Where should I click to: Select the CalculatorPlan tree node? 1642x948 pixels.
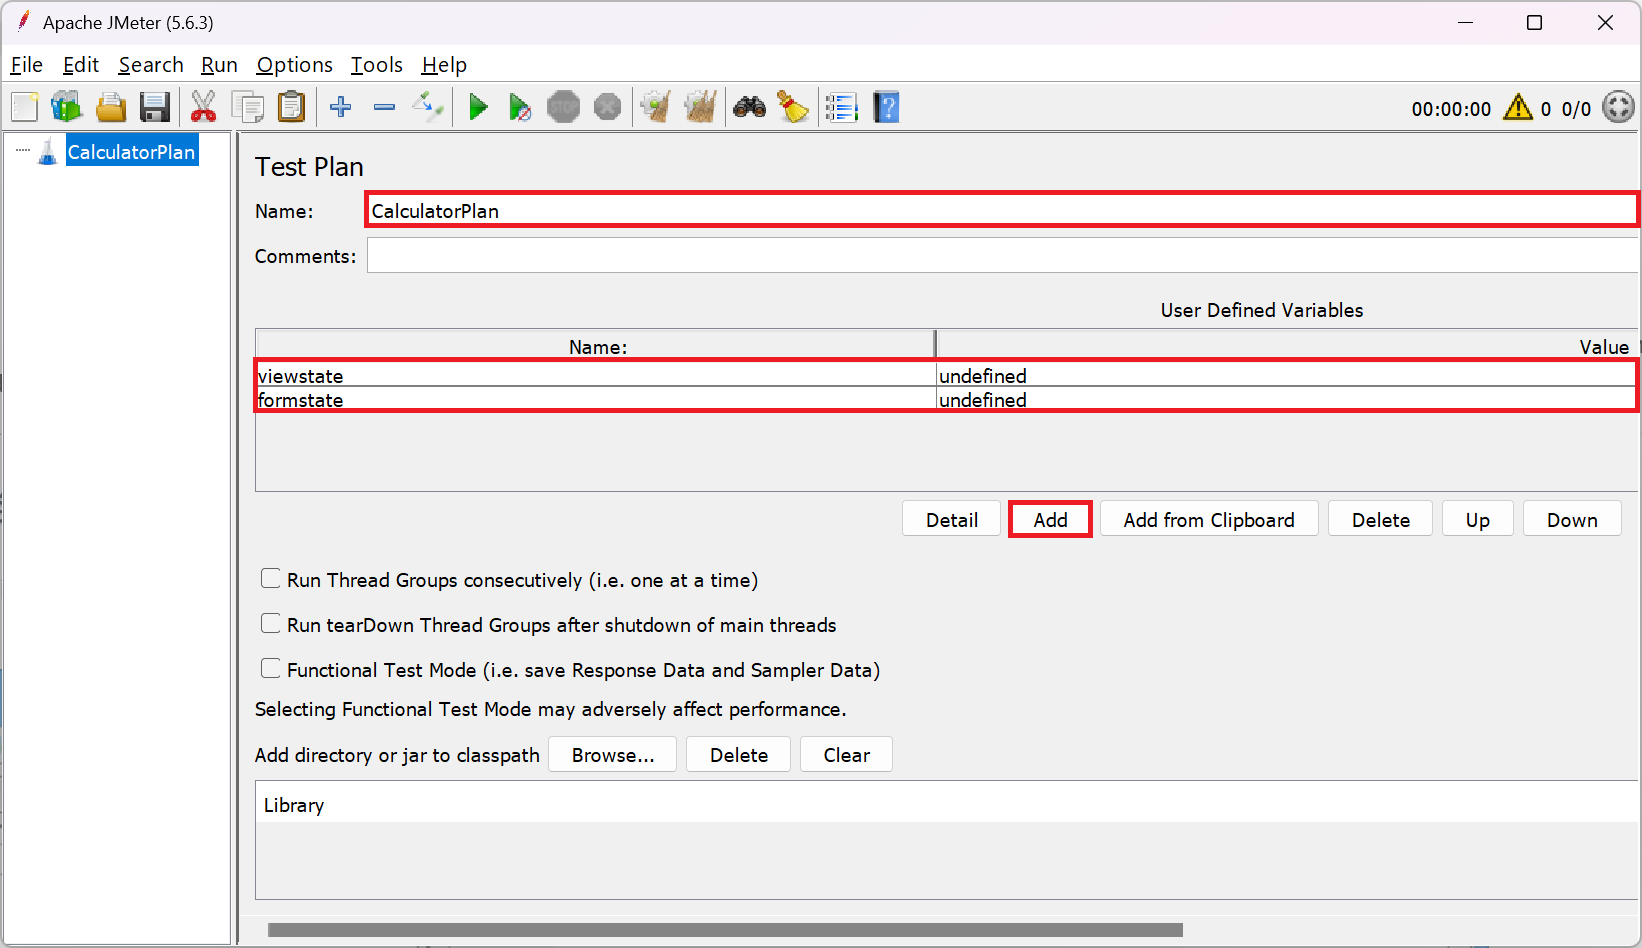(x=131, y=152)
